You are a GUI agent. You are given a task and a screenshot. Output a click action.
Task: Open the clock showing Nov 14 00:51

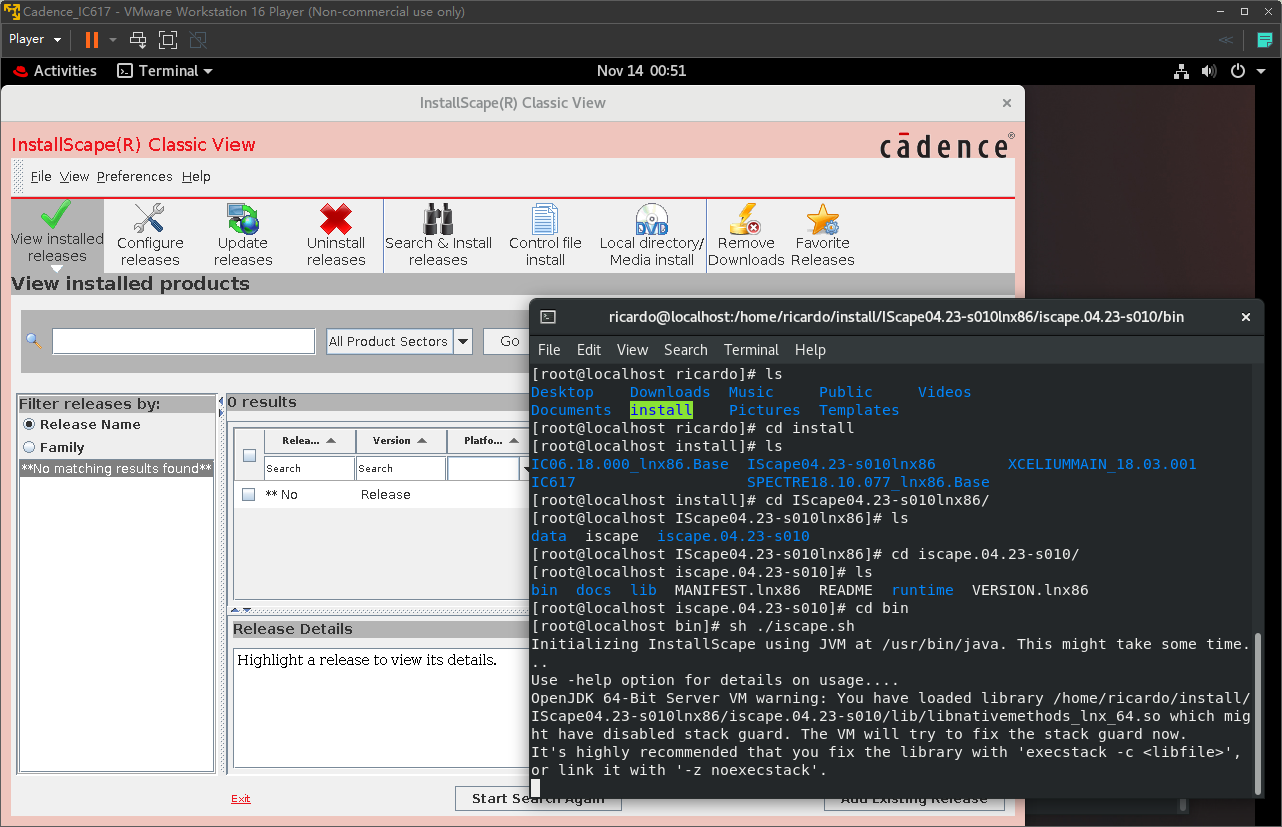(x=641, y=71)
